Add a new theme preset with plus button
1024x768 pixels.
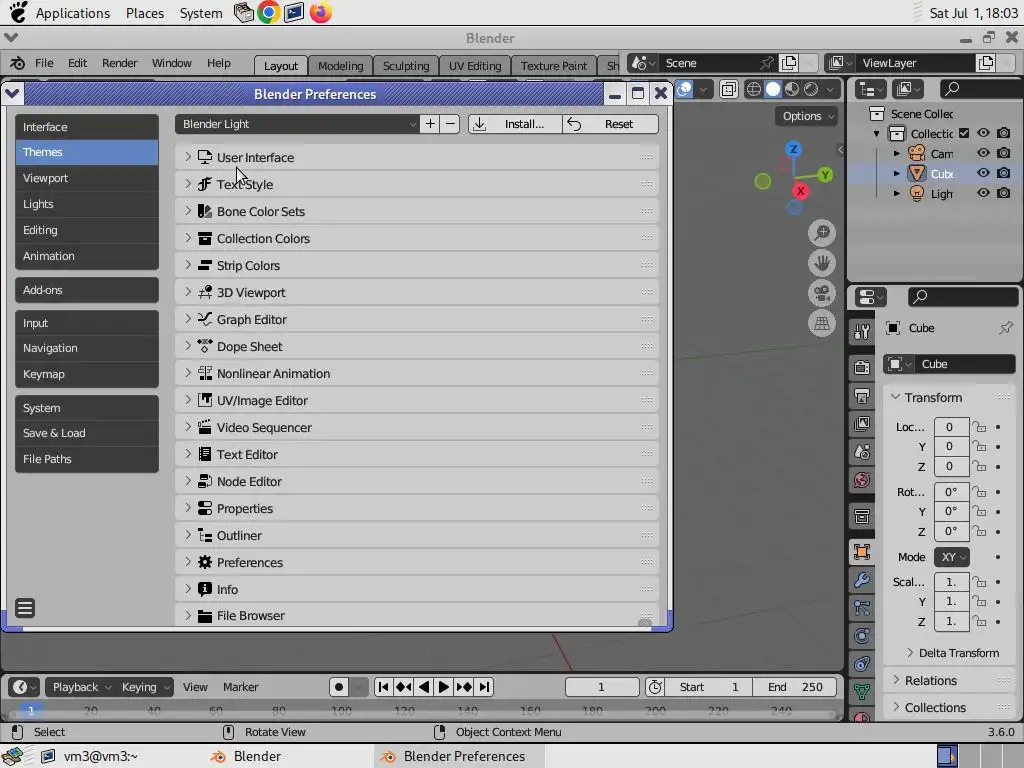(x=430, y=124)
